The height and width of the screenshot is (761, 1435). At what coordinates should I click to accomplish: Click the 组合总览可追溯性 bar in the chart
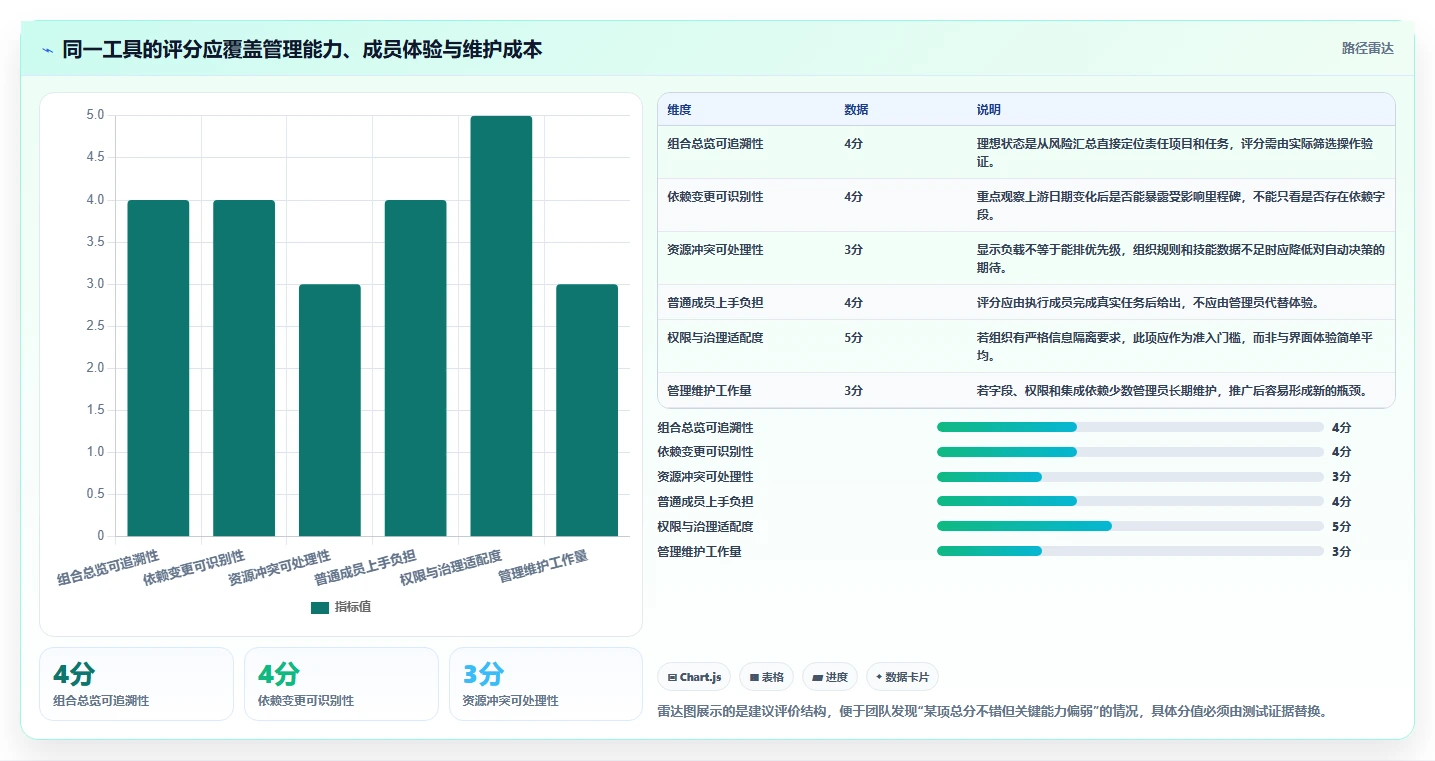click(158, 368)
